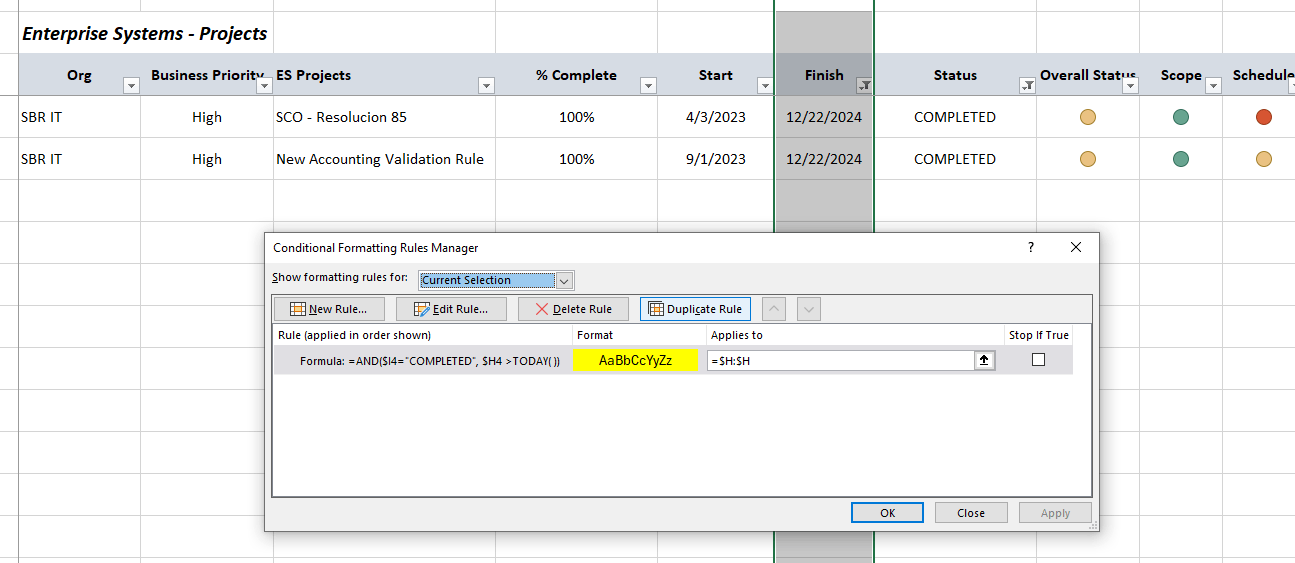
Task: Click the Close button in dialog
Action: coord(971,513)
